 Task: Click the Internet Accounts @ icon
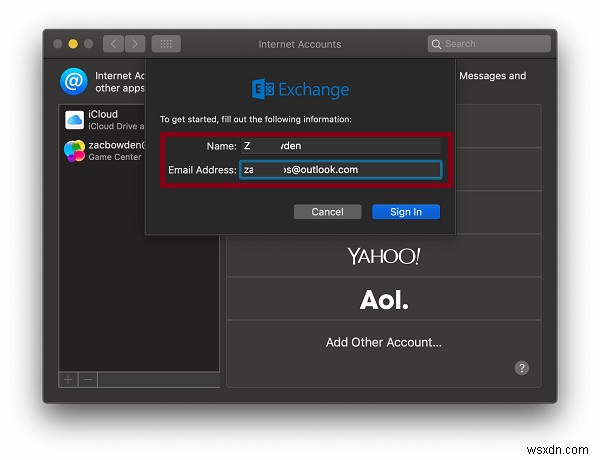pos(74,81)
